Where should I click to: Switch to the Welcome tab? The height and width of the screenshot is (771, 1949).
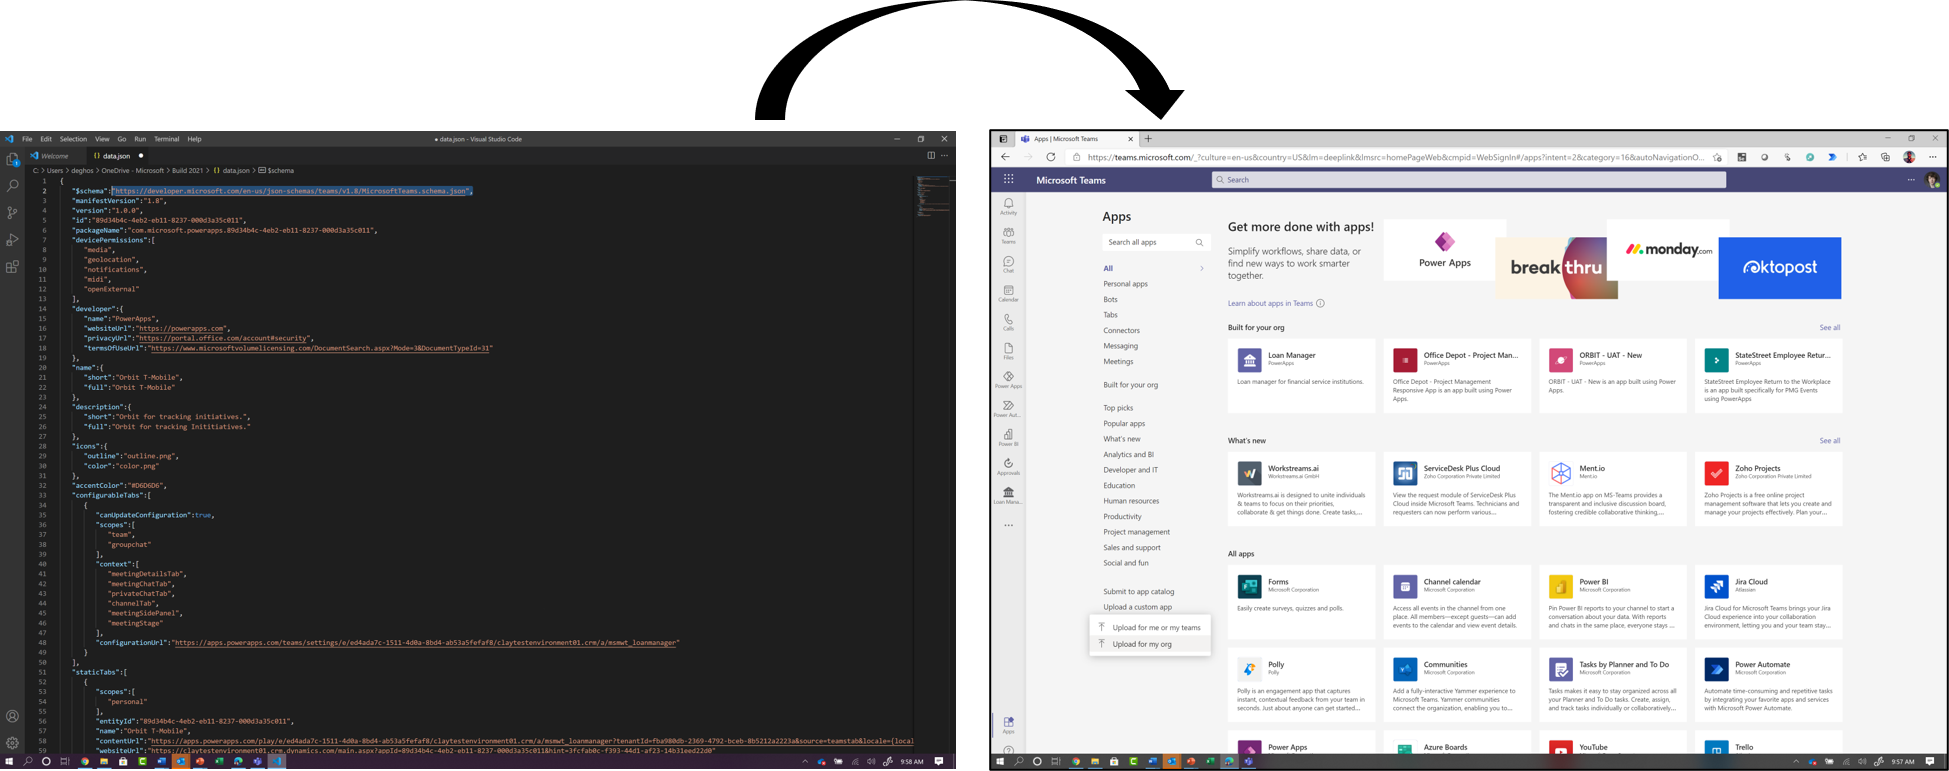[52, 156]
